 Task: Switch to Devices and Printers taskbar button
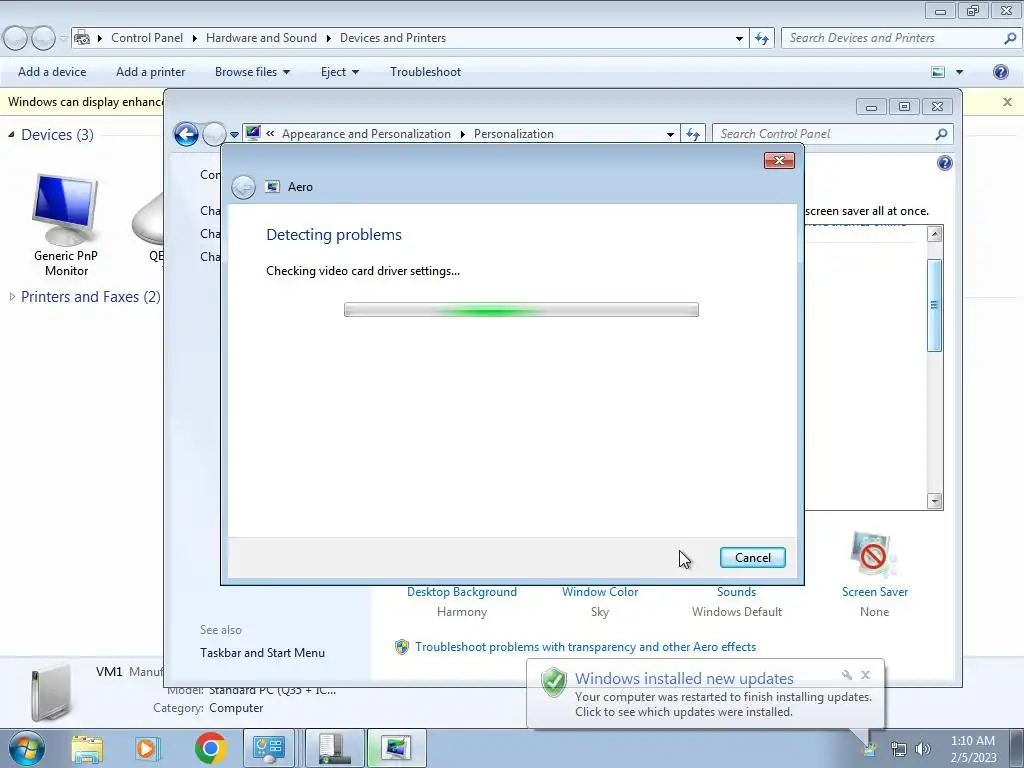pos(334,748)
